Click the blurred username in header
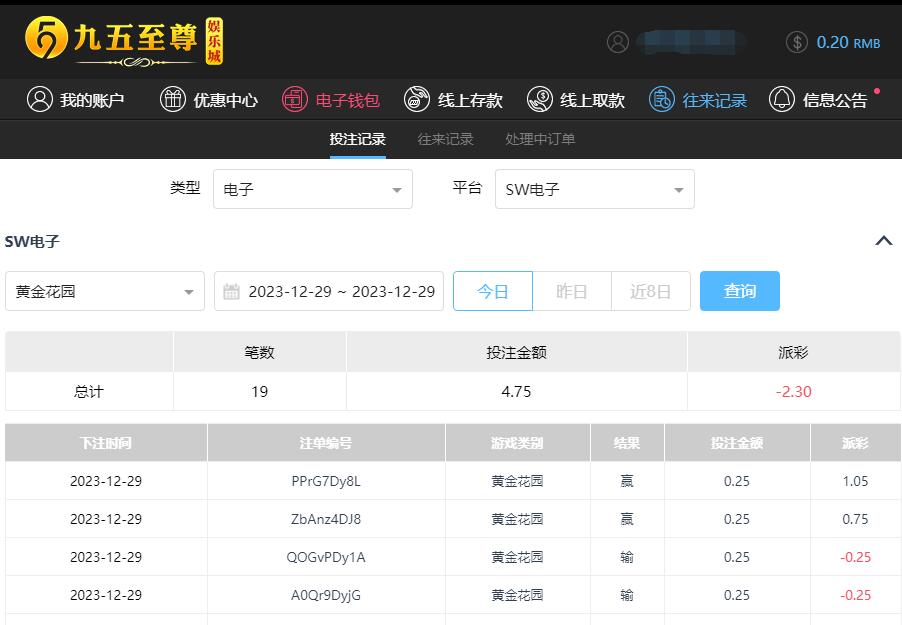902x625 pixels. (690, 42)
